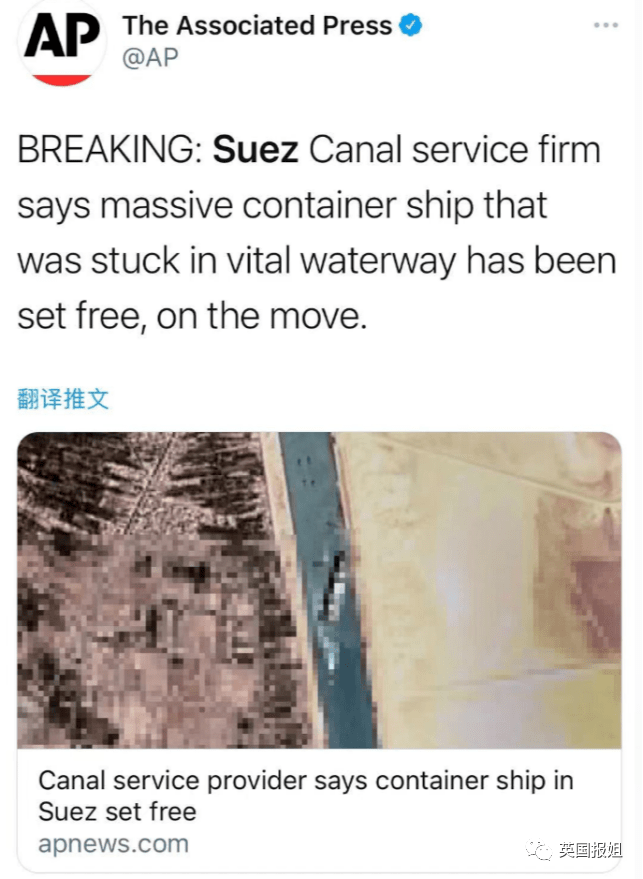
Task: Click the 翻译推文 translate tweet link
Action: tap(63, 399)
